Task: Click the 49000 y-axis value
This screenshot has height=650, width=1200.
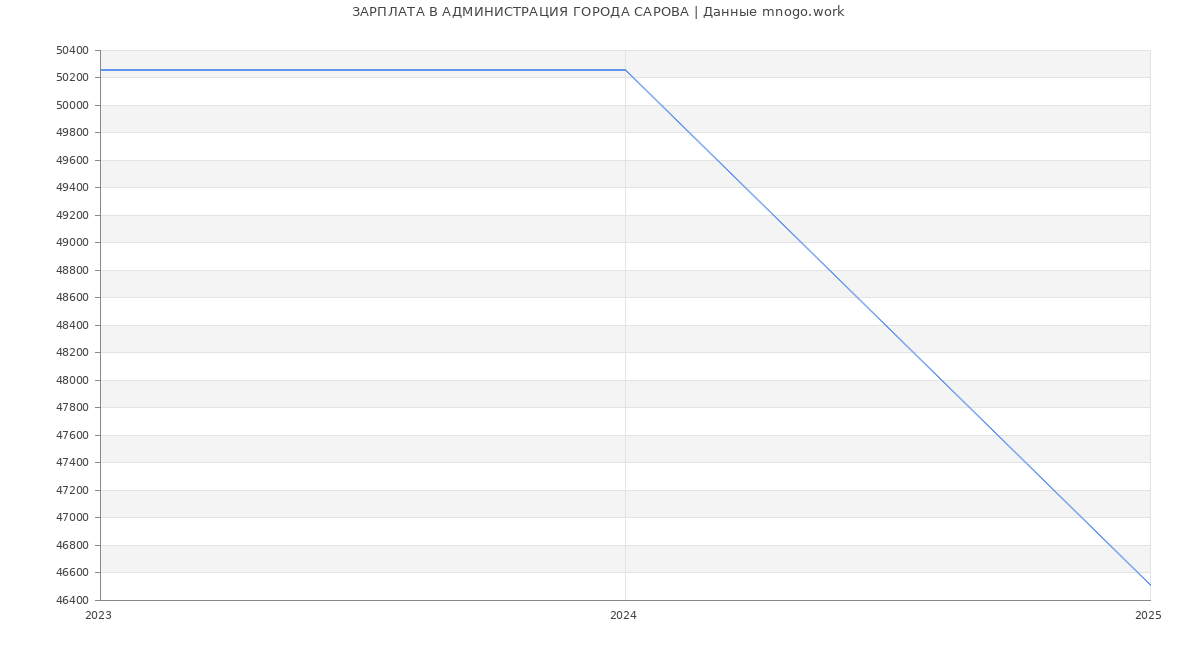Action: pos(72,243)
